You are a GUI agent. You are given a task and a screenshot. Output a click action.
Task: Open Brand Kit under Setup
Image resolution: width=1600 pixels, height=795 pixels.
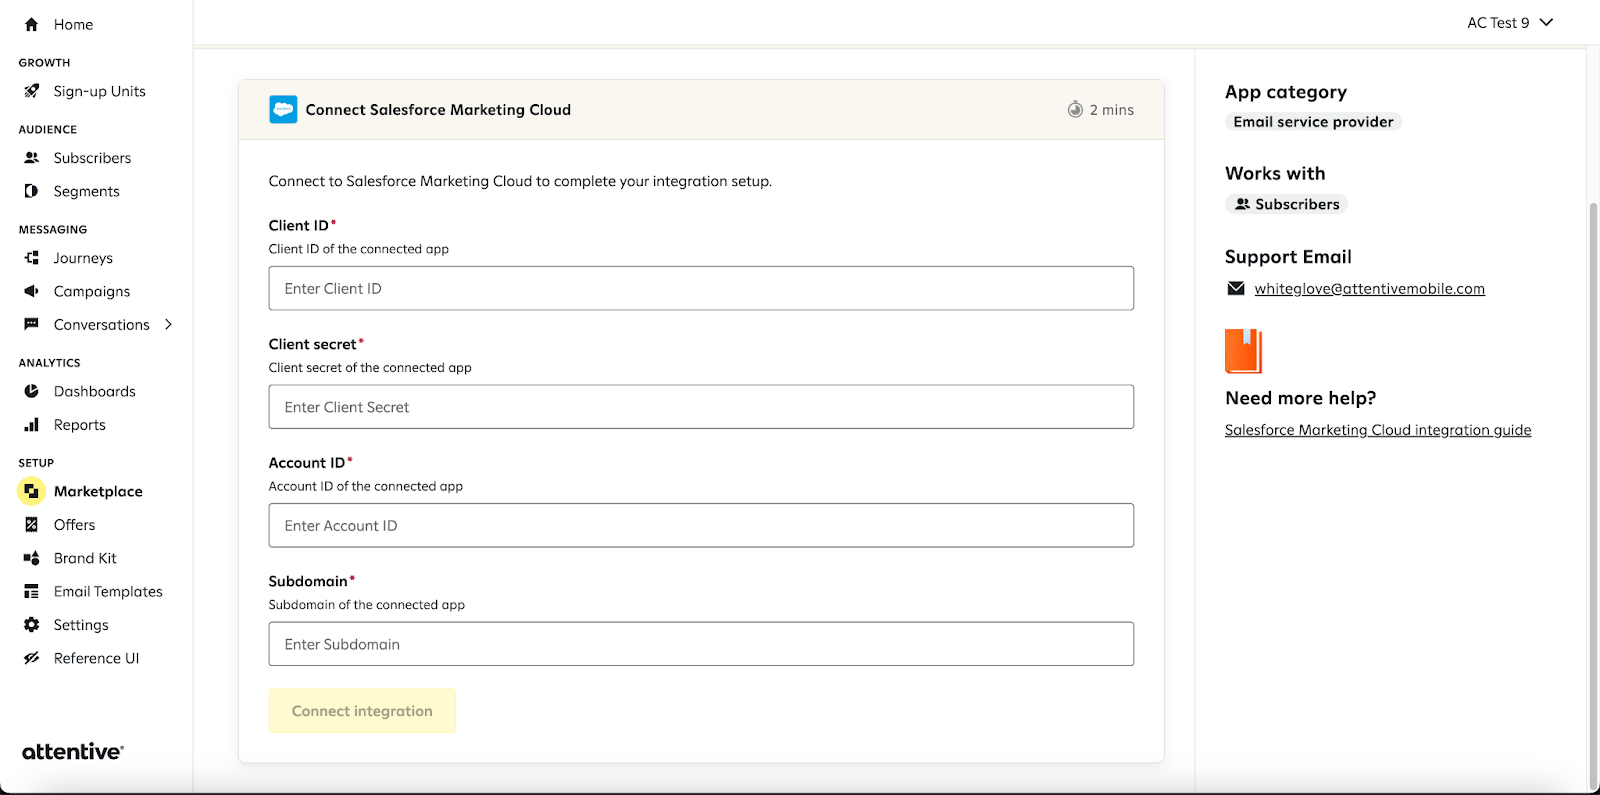[85, 558]
